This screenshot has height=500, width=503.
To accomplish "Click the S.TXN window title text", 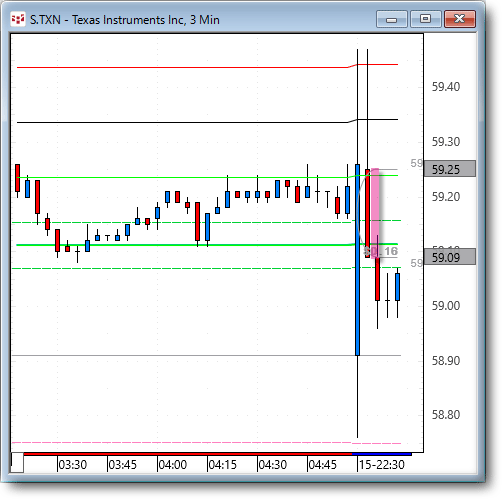I will tap(125, 20).
